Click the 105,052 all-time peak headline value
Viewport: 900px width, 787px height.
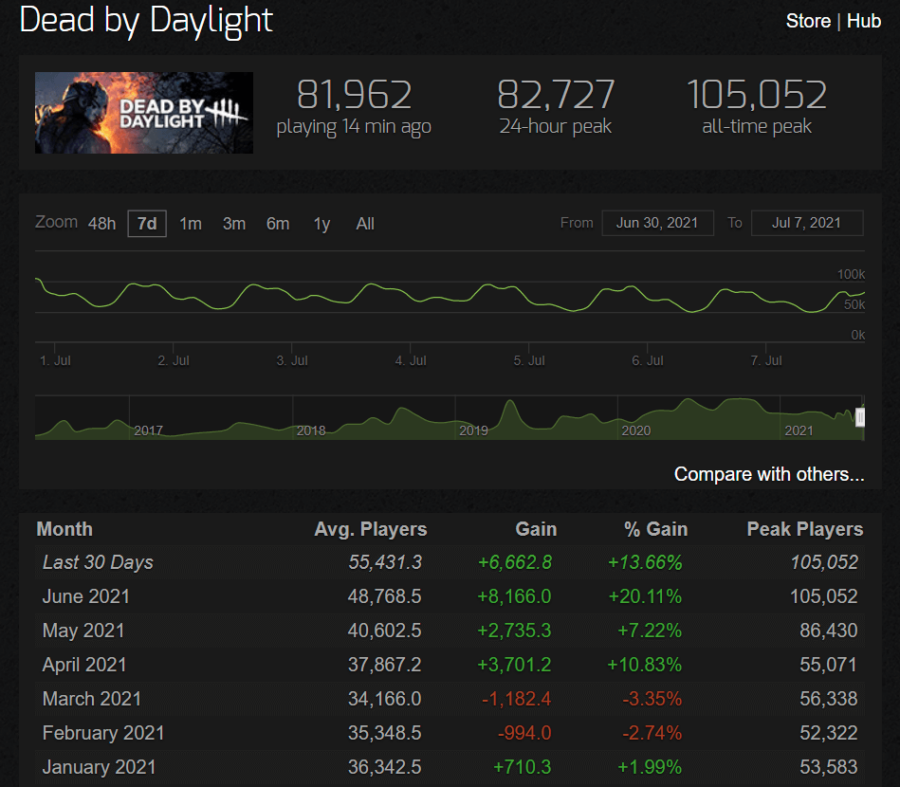(757, 95)
